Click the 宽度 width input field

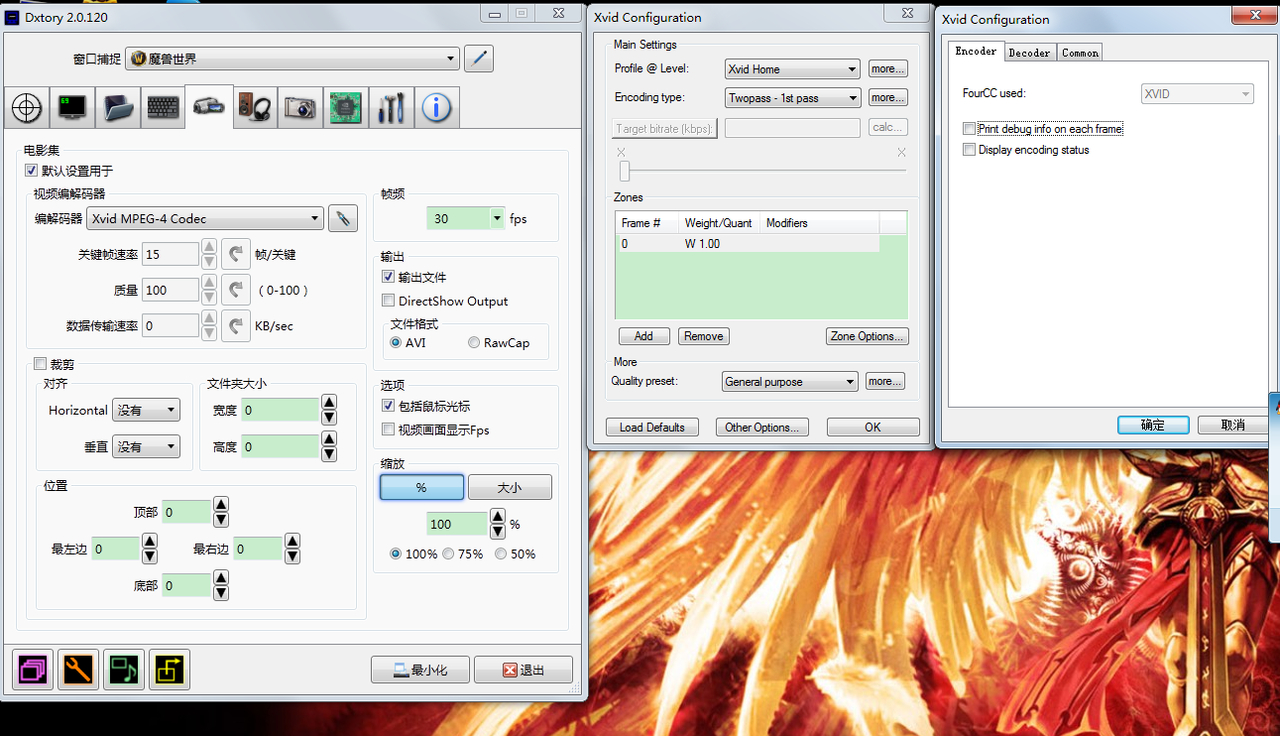(279, 410)
